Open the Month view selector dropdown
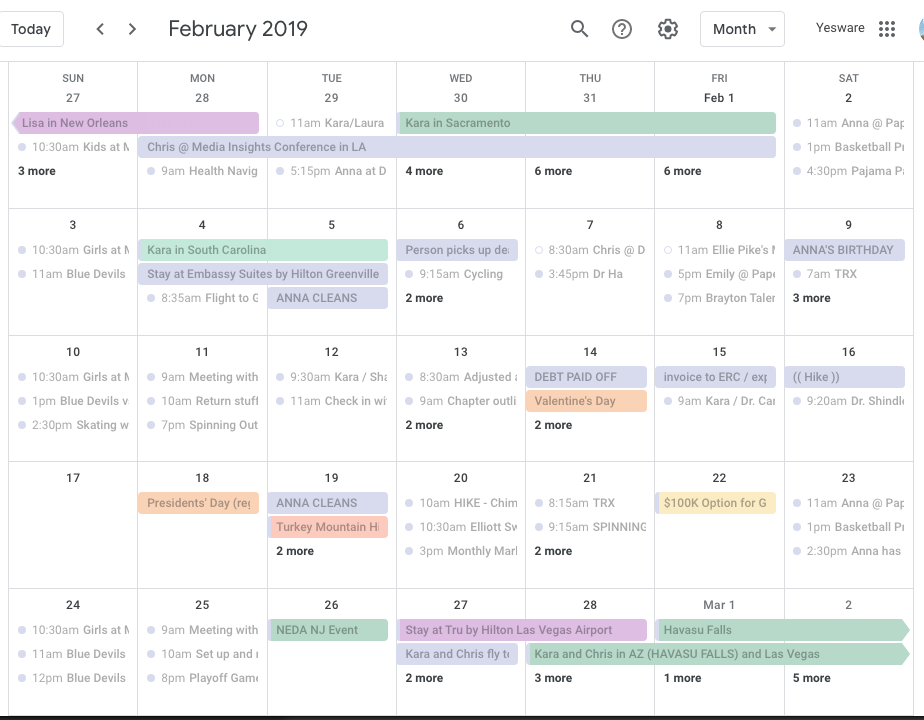Image resolution: width=924 pixels, height=720 pixels. tap(742, 29)
